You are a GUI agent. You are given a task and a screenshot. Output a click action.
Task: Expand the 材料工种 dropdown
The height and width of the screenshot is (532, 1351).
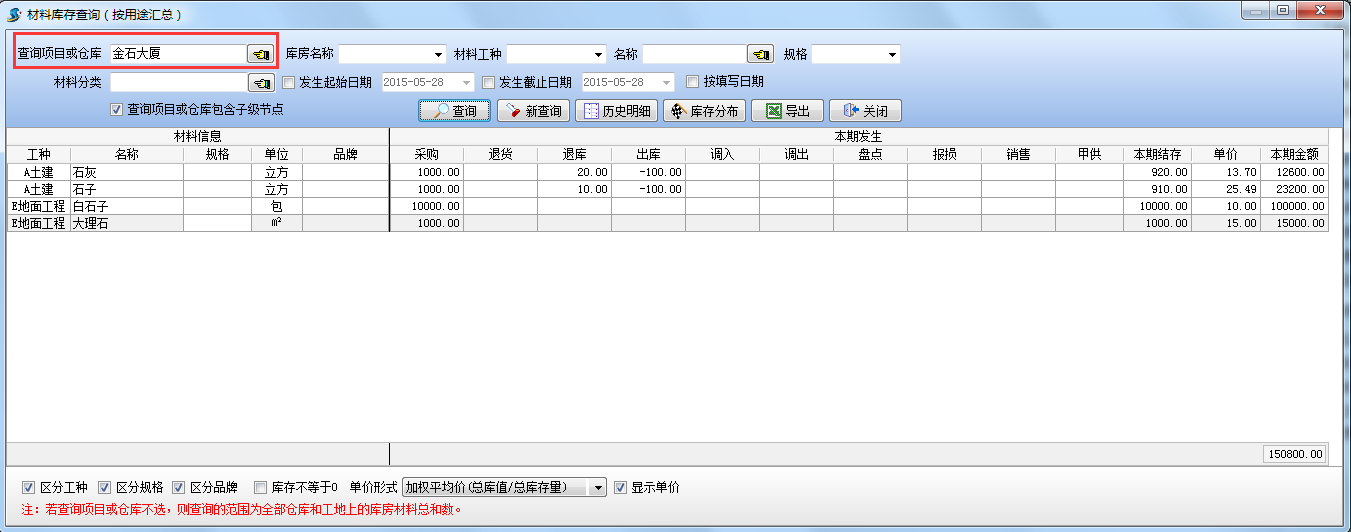tap(598, 54)
